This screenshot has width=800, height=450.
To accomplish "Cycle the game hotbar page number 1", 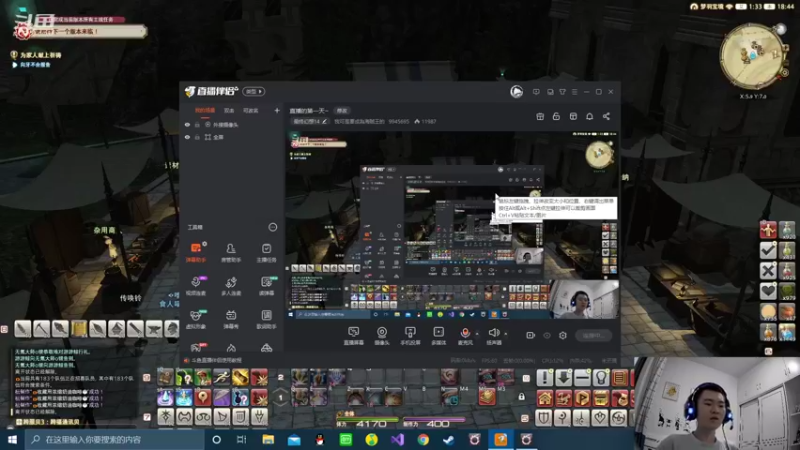I will tap(280, 397).
